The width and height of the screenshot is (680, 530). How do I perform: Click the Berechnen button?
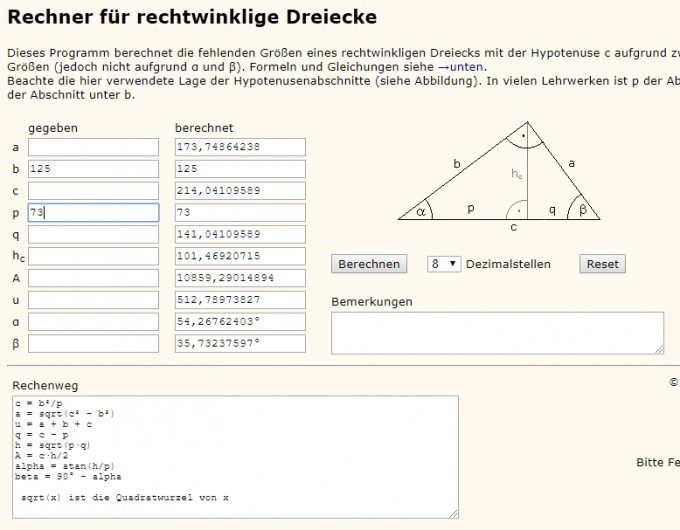(x=369, y=264)
